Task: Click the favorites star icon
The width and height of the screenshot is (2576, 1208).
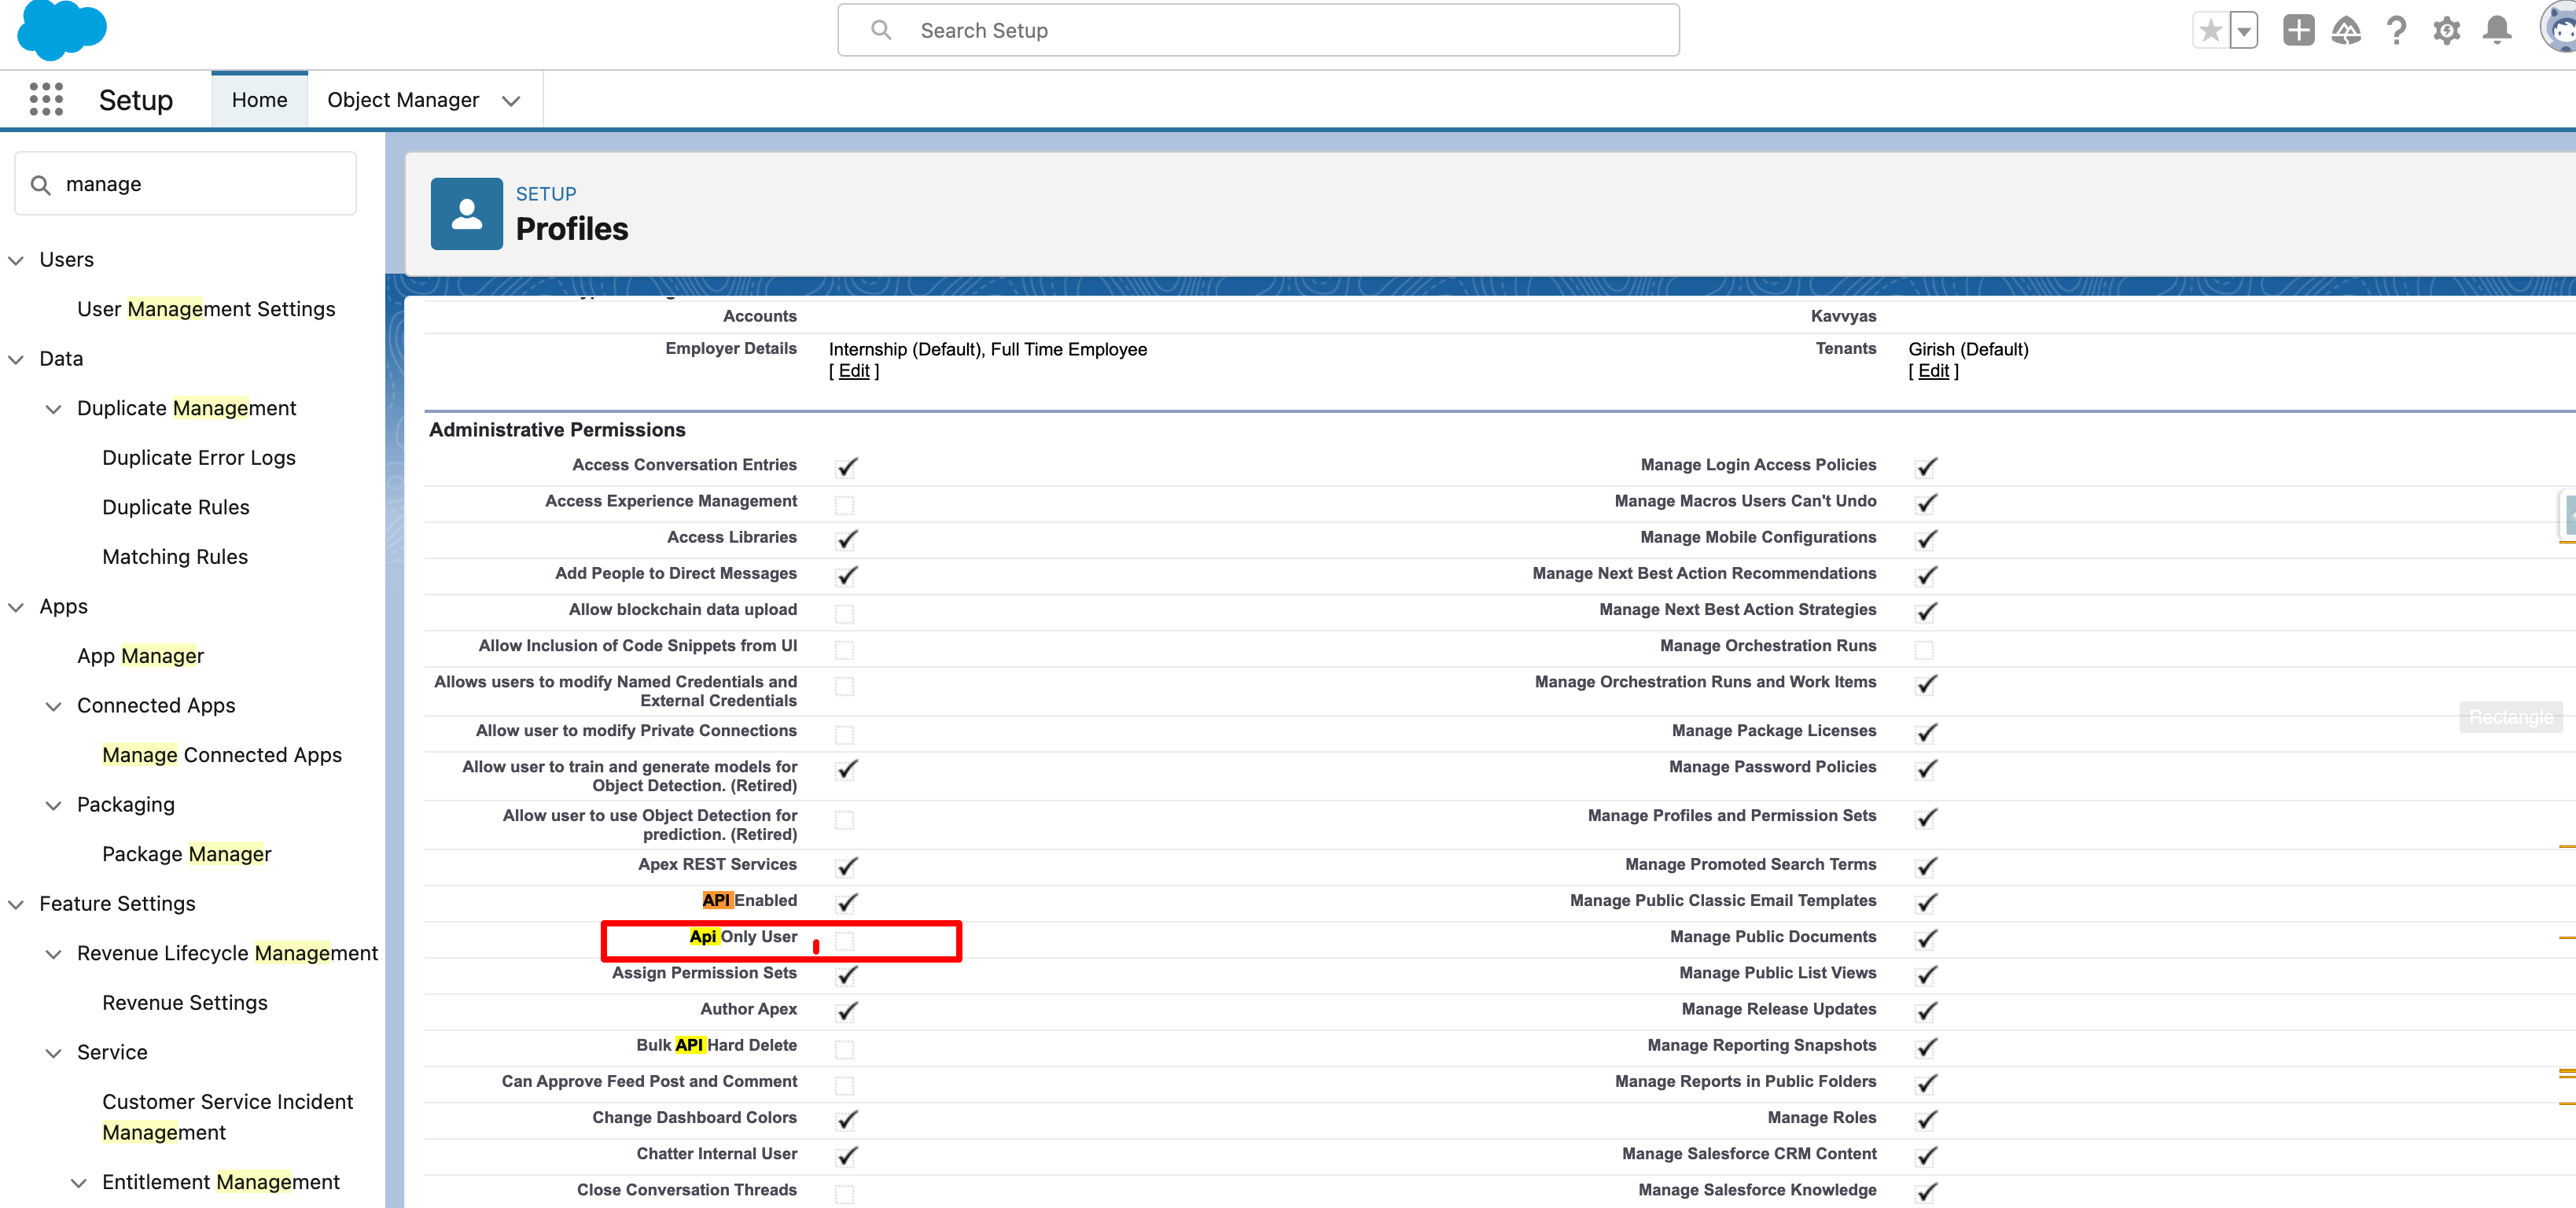Action: [x=2210, y=31]
